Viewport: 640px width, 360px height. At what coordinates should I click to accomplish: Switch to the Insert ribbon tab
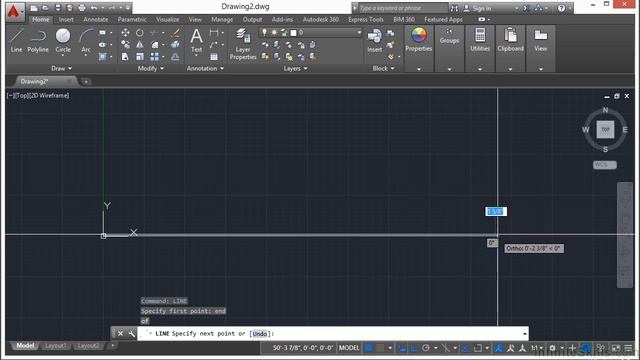pos(66,20)
